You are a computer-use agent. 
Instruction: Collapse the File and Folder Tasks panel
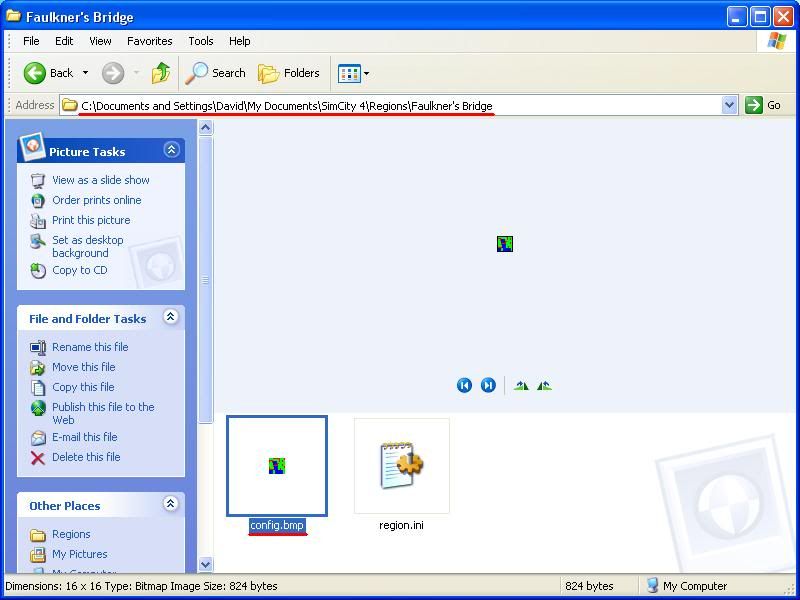click(x=171, y=317)
